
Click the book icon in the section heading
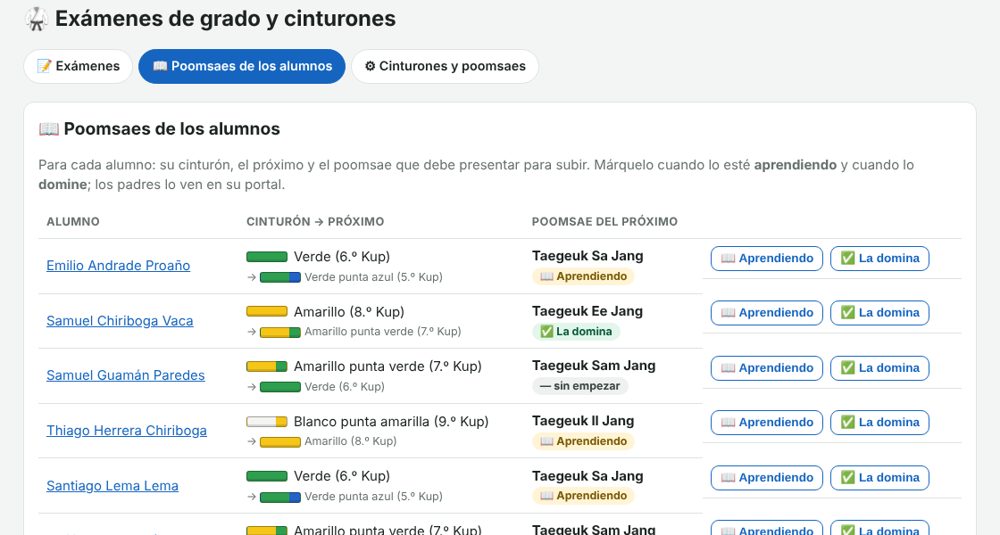click(48, 129)
